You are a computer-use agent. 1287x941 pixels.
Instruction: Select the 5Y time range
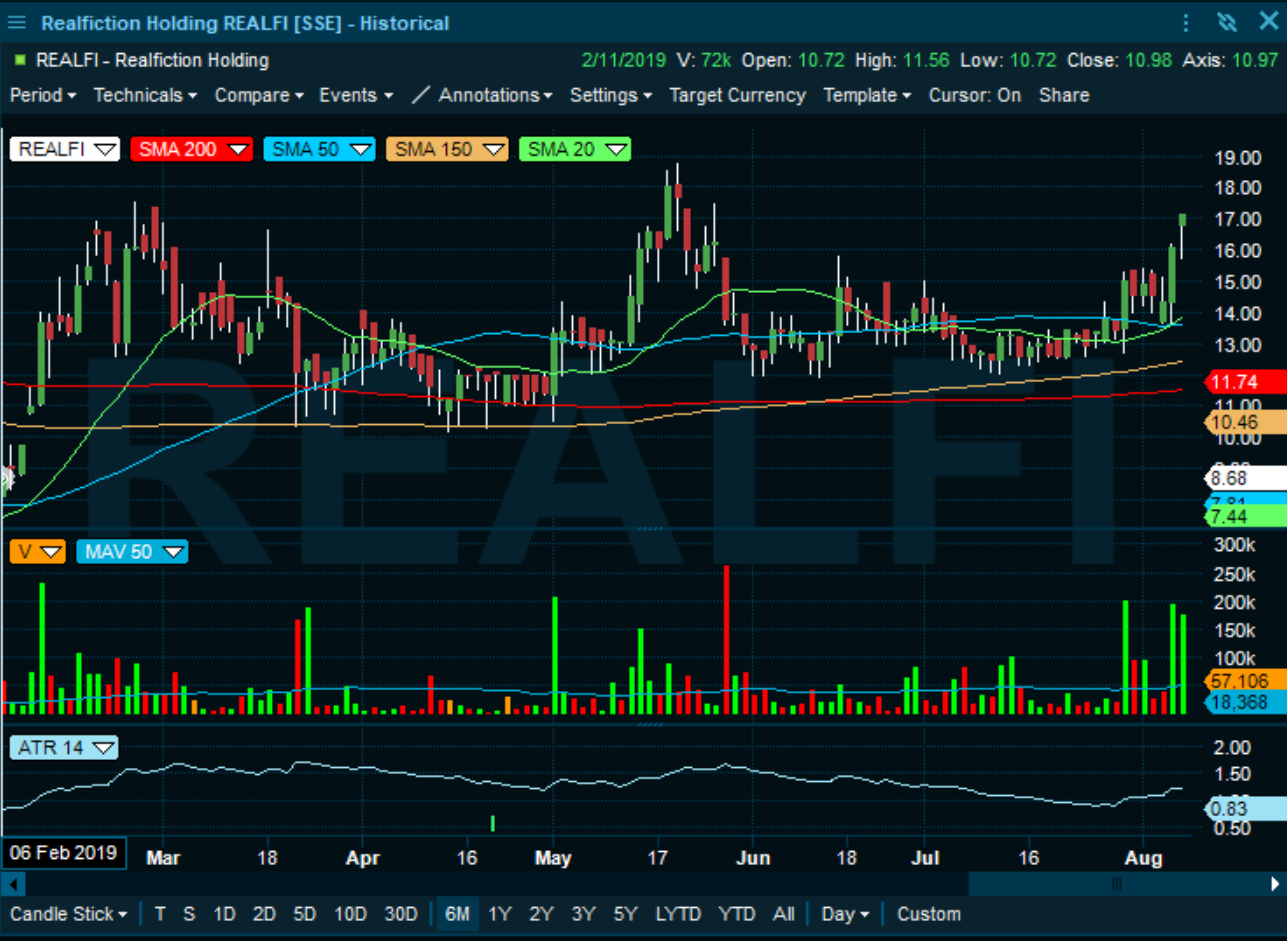coord(625,914)
